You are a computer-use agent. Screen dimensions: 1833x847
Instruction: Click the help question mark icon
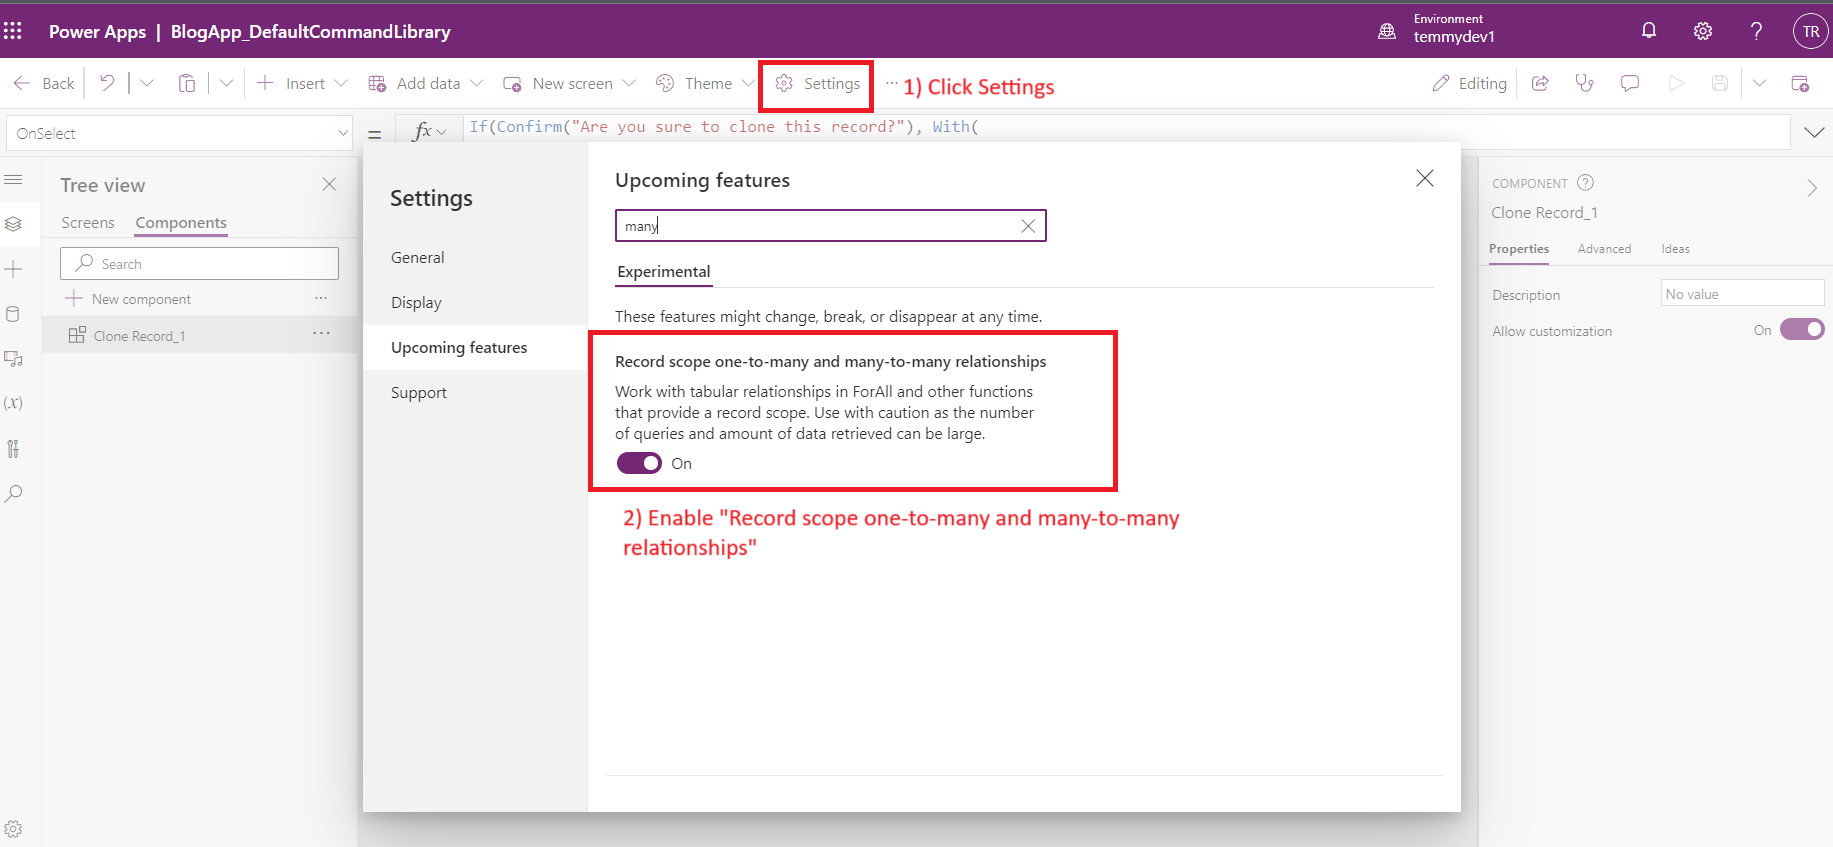point(1756,31)
